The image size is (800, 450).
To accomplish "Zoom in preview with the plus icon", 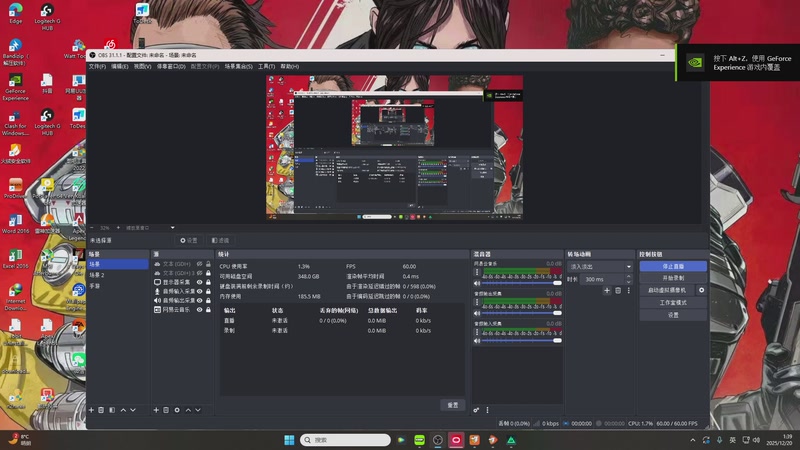I will click(x=118, y=228).
